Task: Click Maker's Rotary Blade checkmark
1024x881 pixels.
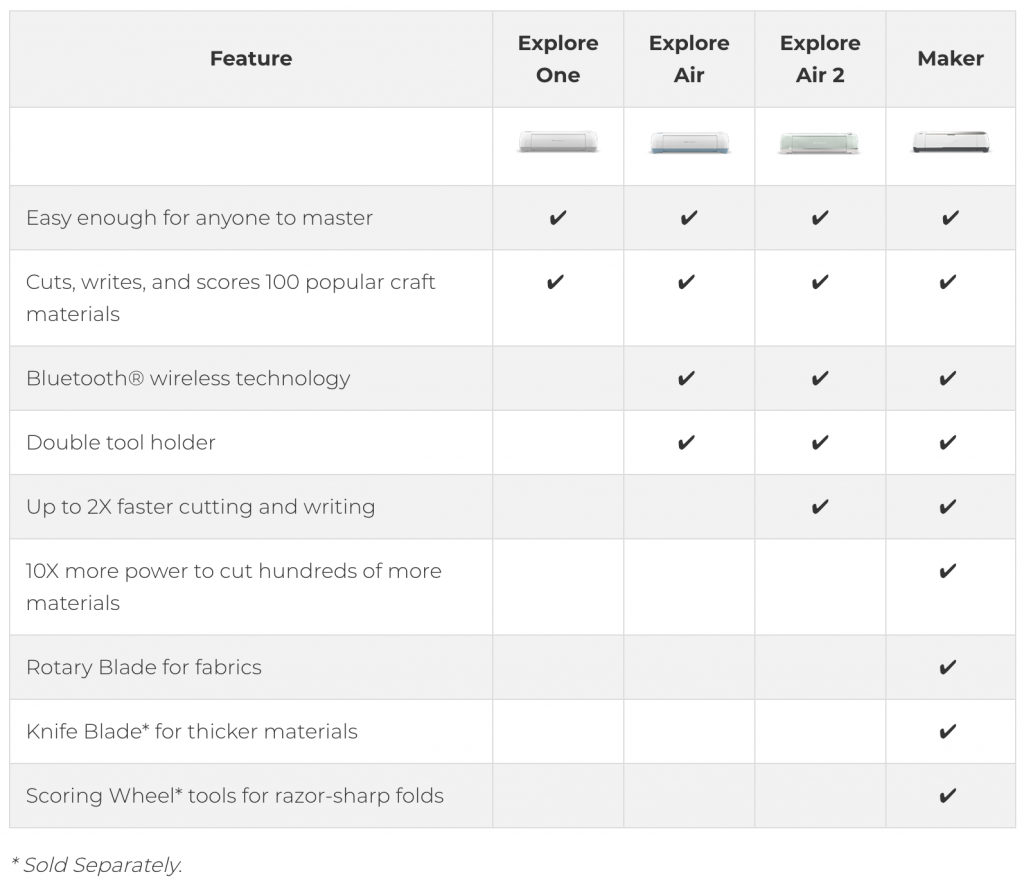Action: click(949, 667)
